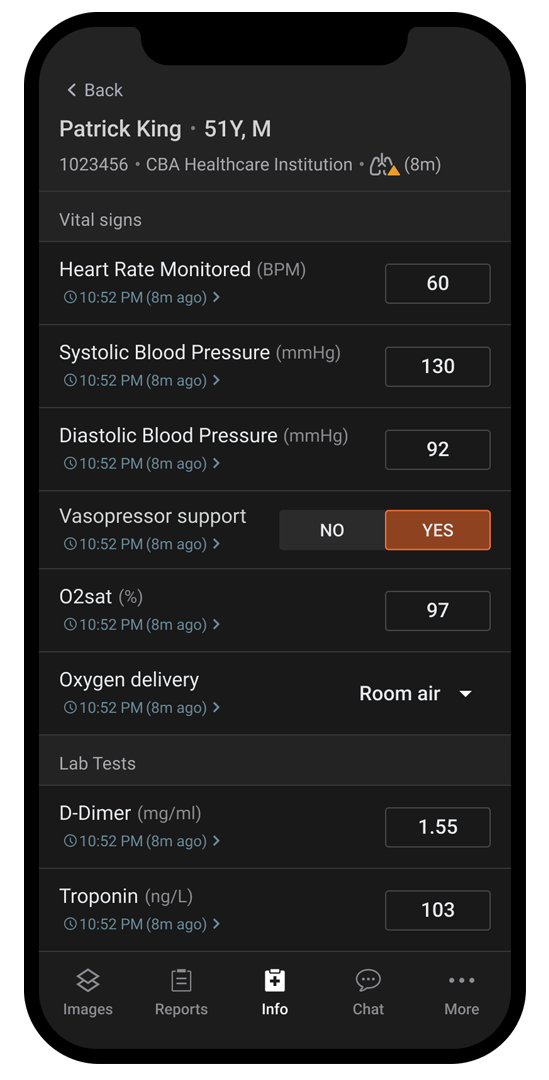This screenshot has width=549, height=1080.
Task: Open O2sat 10:52 PM timestamp link
Action: (x=142, y=625)
